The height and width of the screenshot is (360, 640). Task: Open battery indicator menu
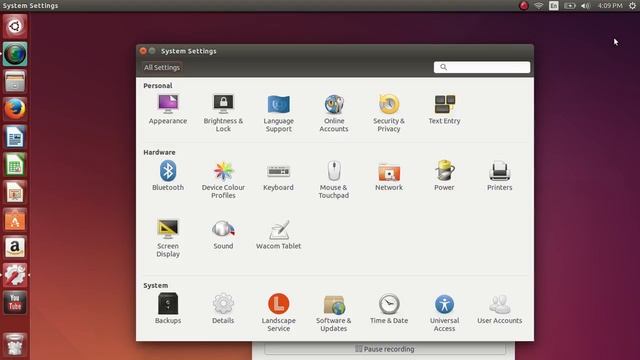(x=569, y=6)
